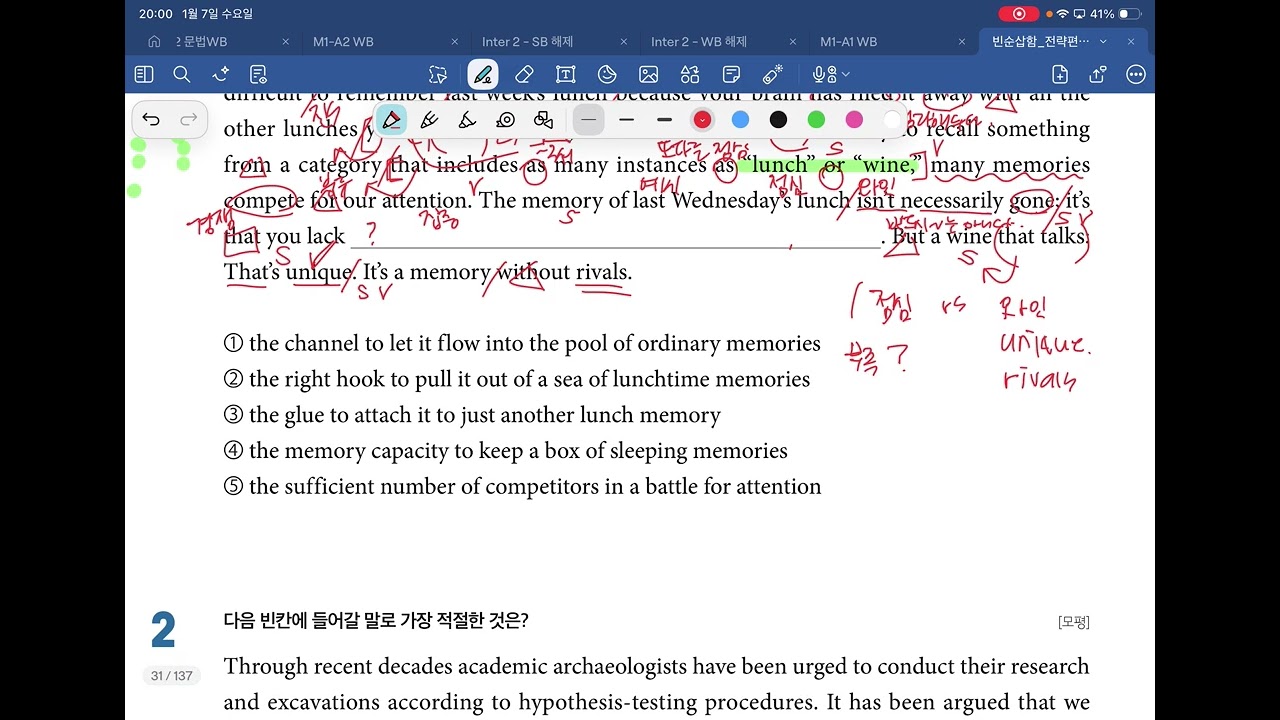
Task: Pick the pink pen color
Action: (854, 120)
